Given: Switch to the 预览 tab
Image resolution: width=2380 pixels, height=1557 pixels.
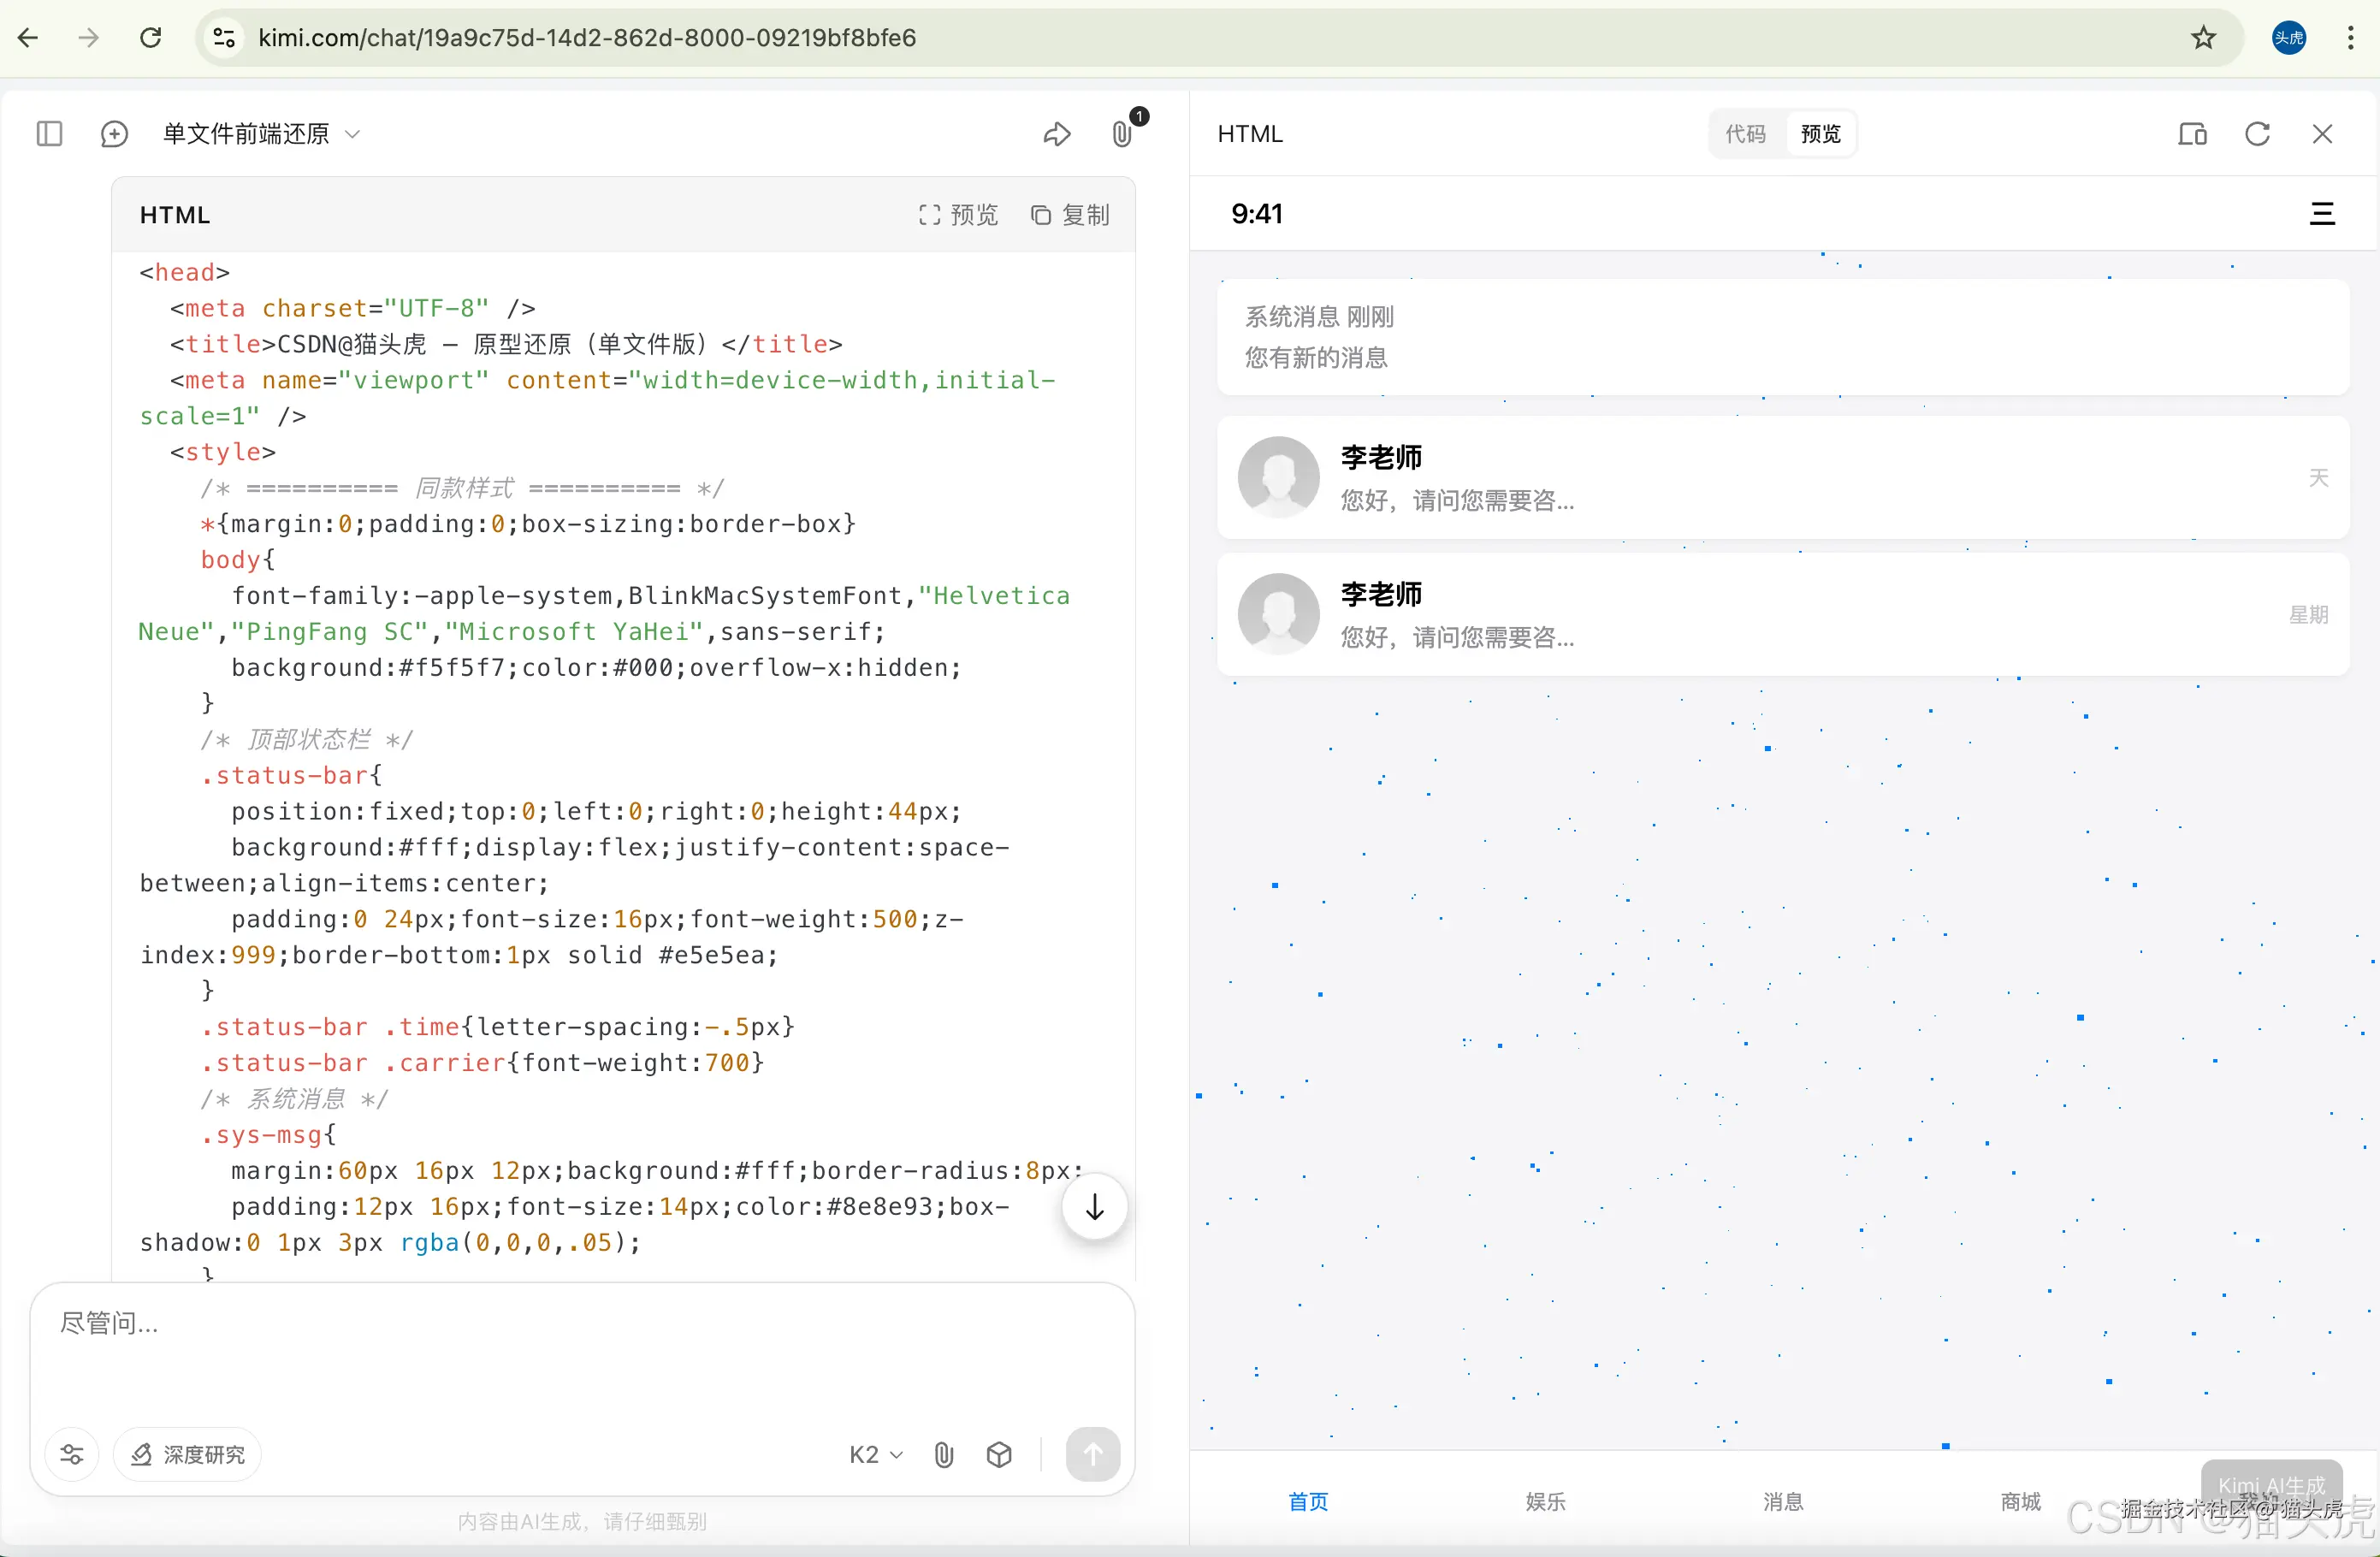Looking at the screenshot, I should click(1820, 133).
